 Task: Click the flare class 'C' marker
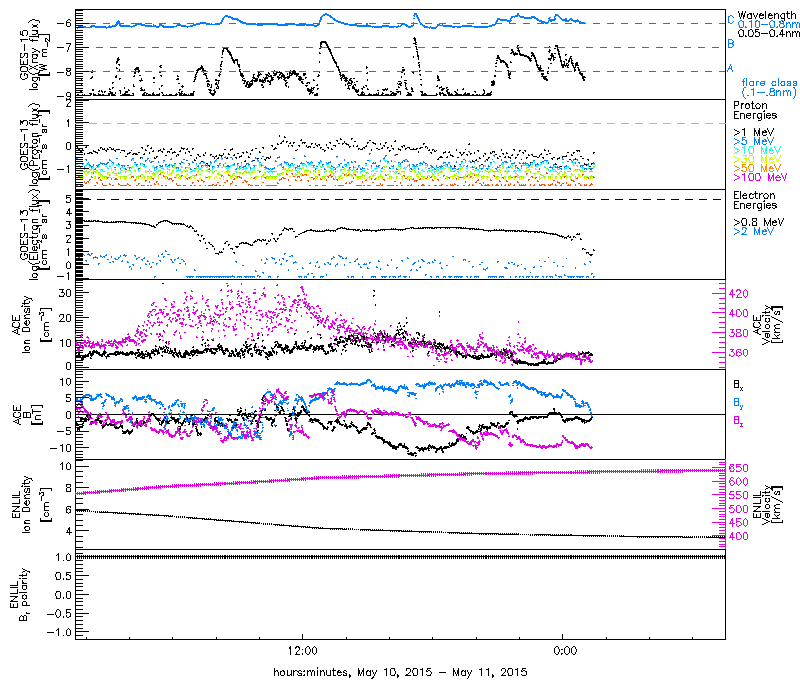pos(731,20)
